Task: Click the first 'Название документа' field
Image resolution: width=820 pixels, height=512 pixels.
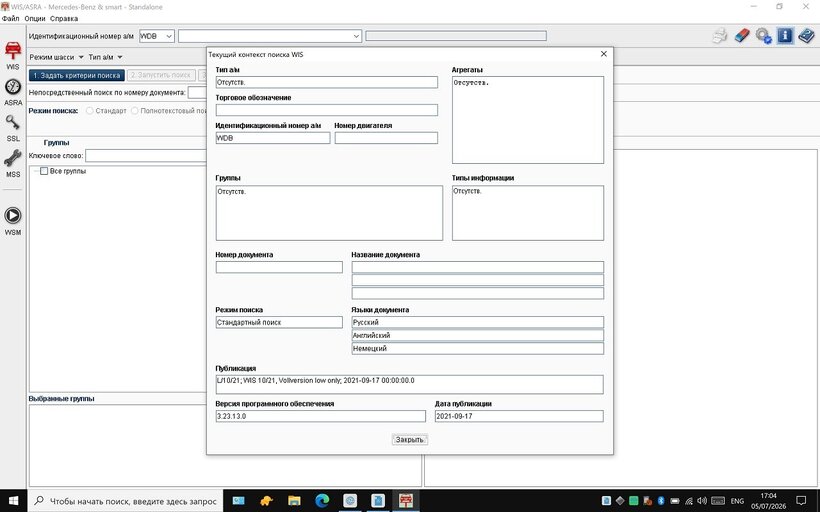Action: tap(477, 267)
